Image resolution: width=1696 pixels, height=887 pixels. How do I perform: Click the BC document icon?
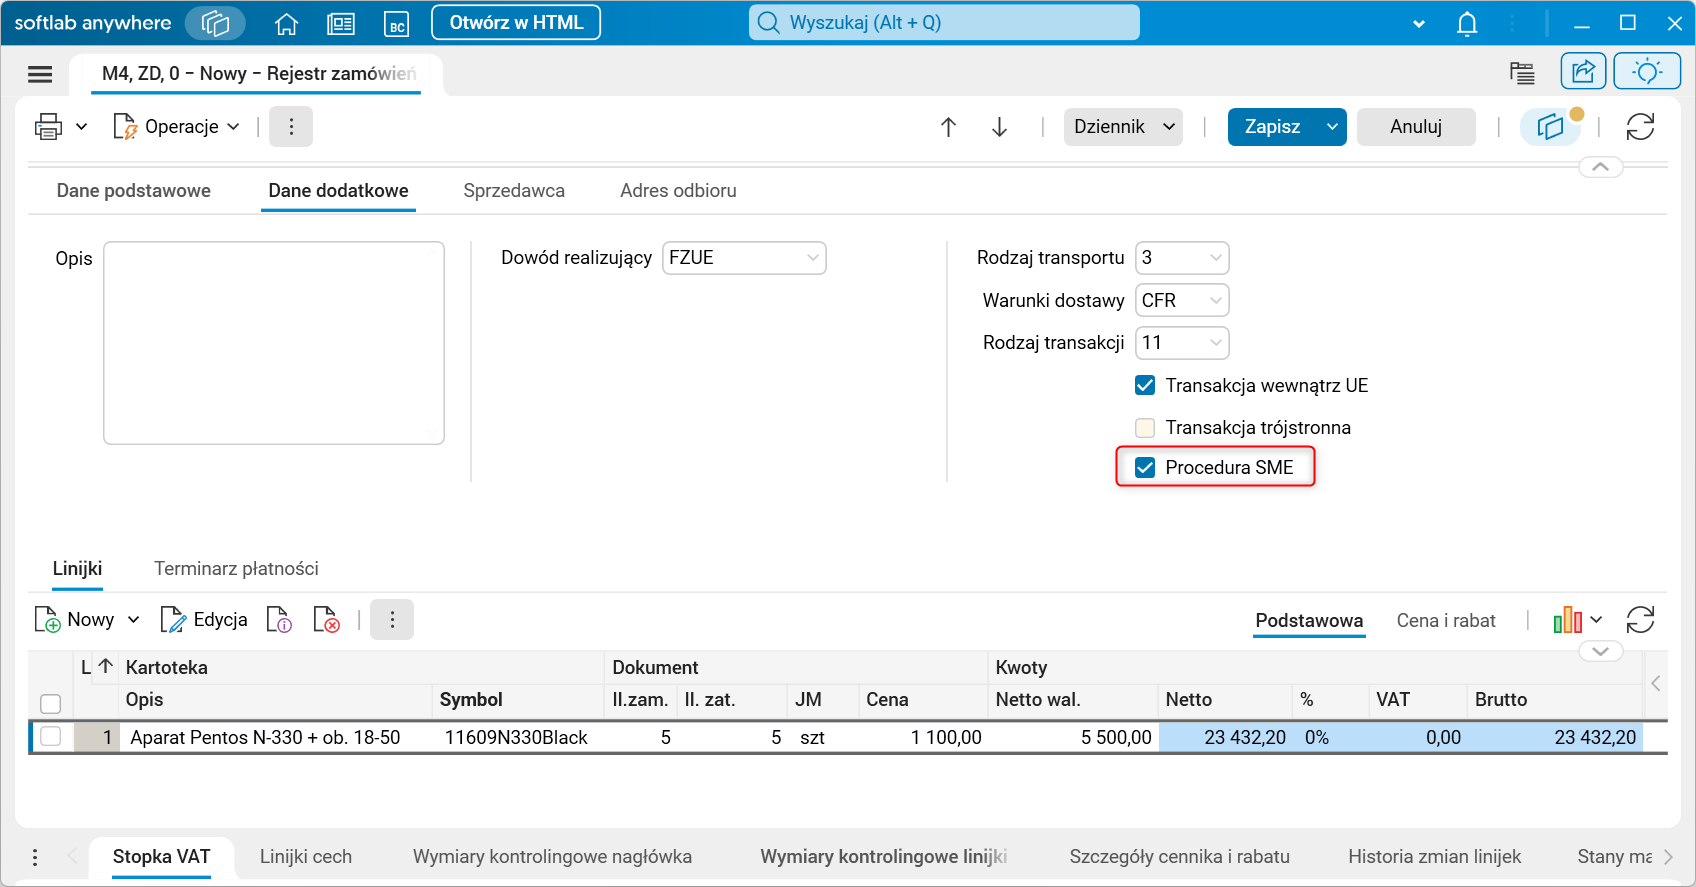(397, 23)
